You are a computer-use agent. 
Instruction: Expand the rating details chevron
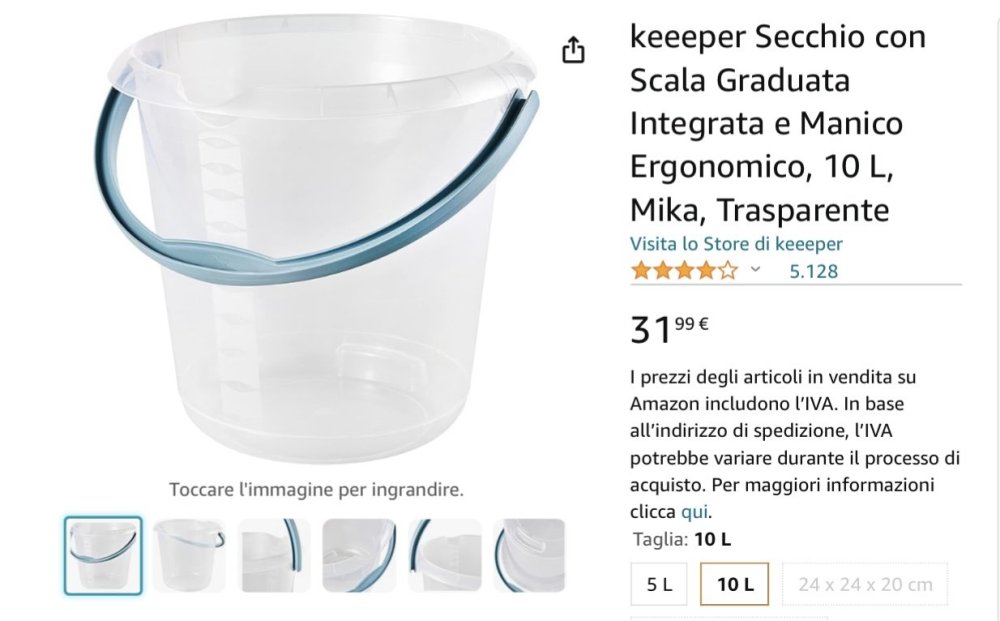tap(756, 270)
